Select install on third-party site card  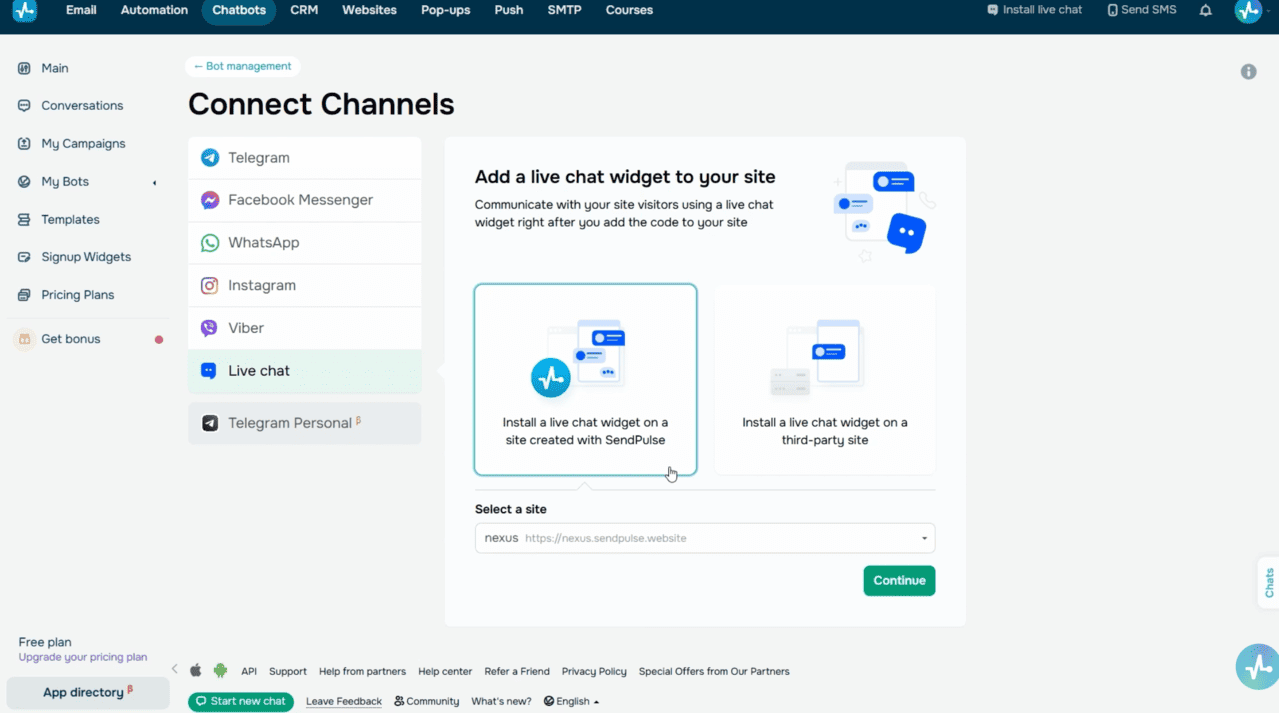click(x=825, y=380)
